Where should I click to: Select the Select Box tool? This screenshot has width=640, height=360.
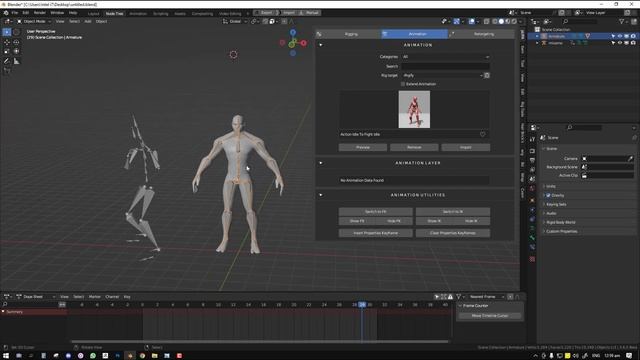point(7,32)
